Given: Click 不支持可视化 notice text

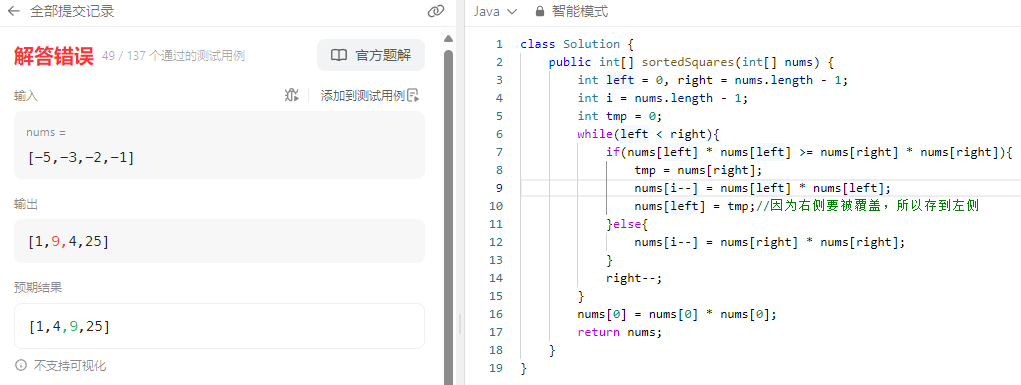Looking at the screenshot, I should (70, 365).
